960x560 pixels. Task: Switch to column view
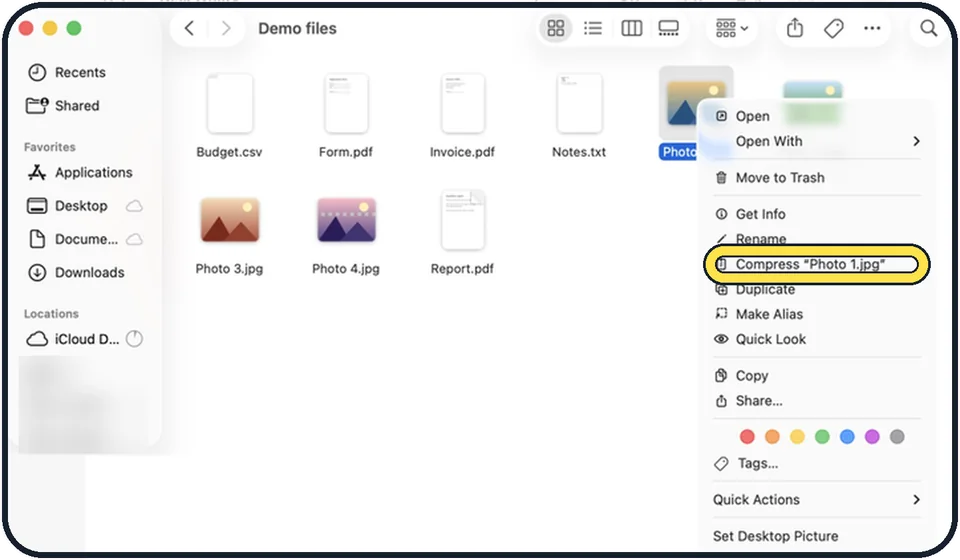(x=631, y=28)
